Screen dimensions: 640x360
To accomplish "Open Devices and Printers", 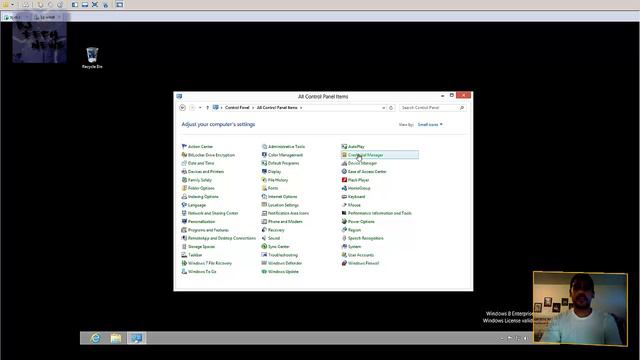I will click(x=203, y=172).
